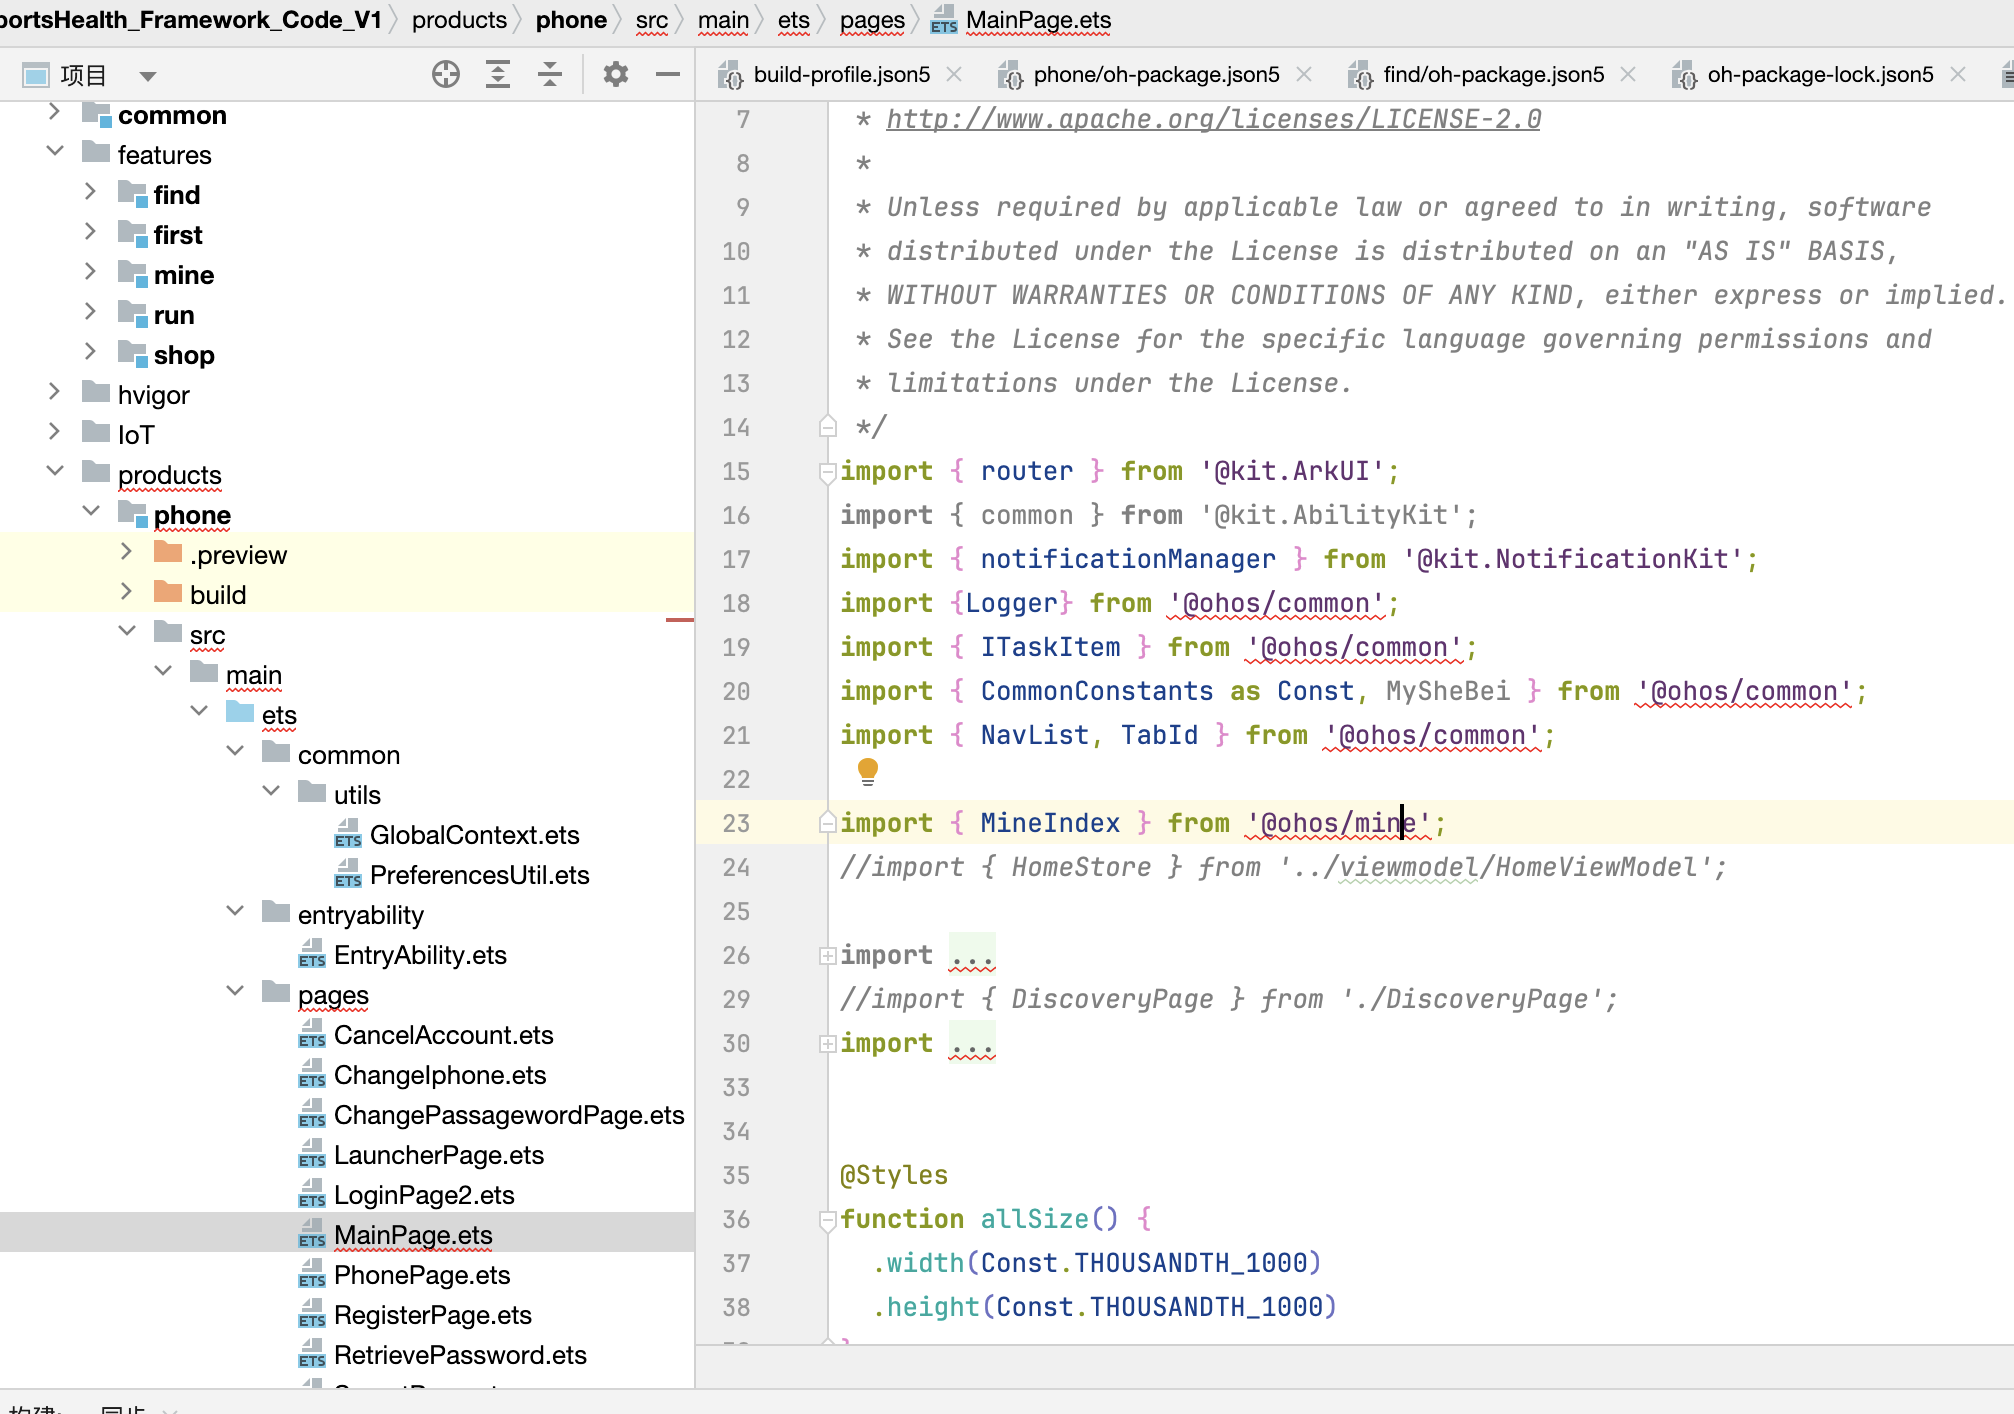Screen dimensions: 2014x1414
Task: Collapse the entryability folder
Action: click(x=235, y=912)
